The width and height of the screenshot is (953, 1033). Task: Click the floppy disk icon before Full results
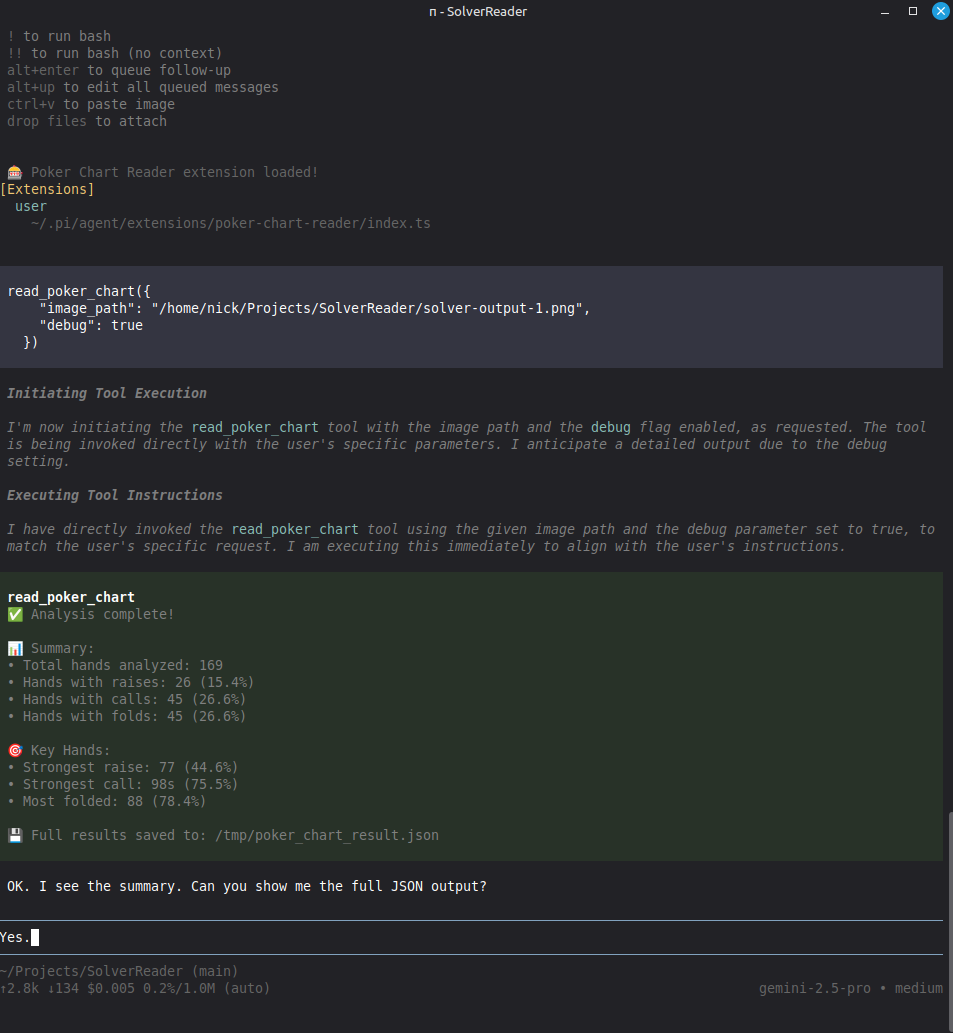[x=14, y=835]
